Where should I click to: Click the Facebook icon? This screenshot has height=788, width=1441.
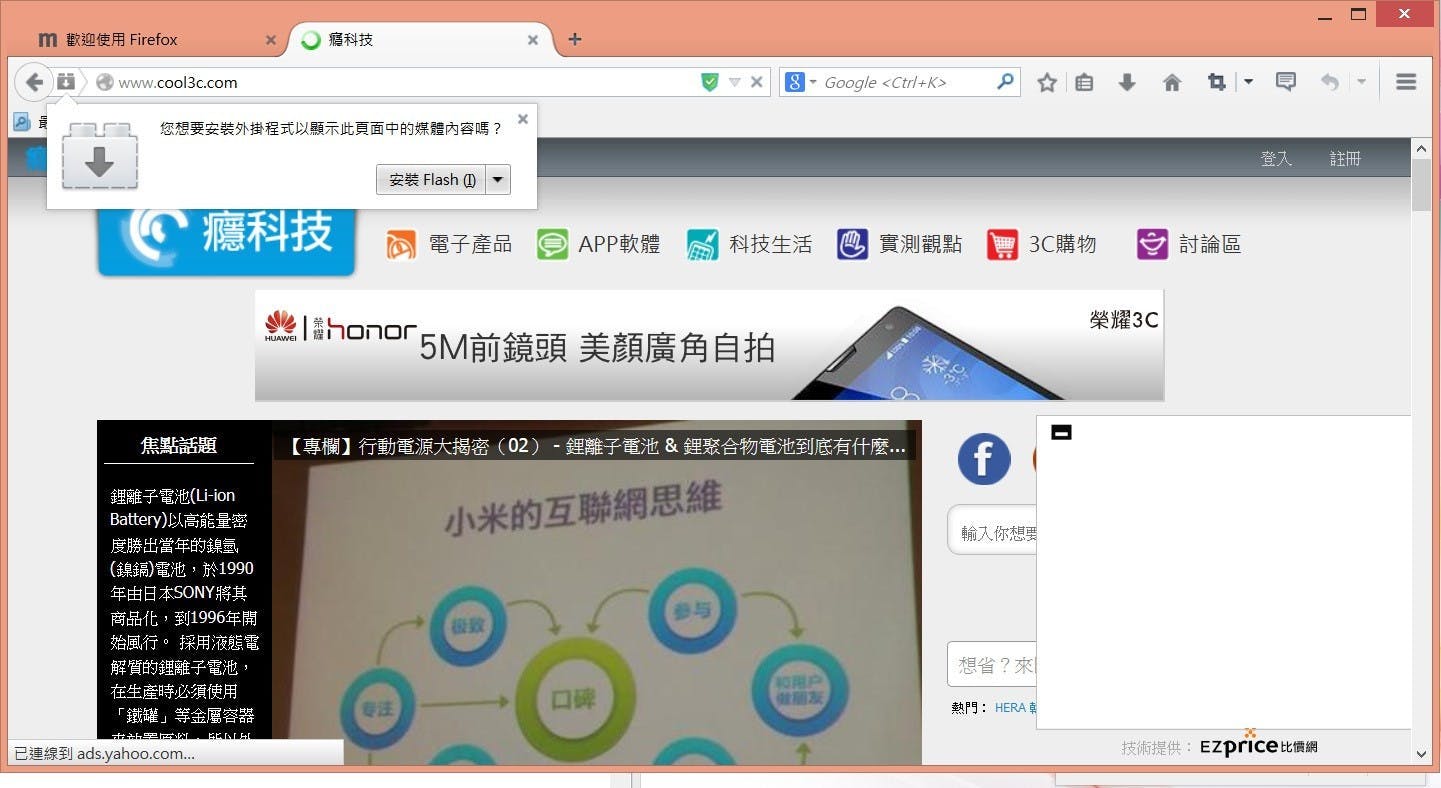click(984, 460)
